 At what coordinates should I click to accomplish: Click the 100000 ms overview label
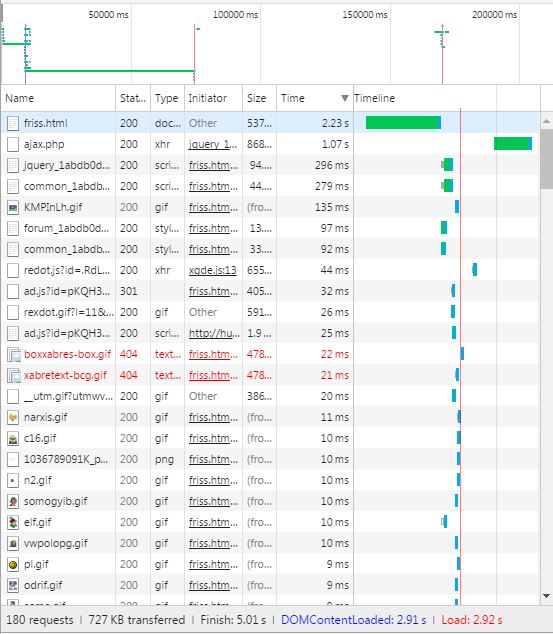click(x=235, y=15)
